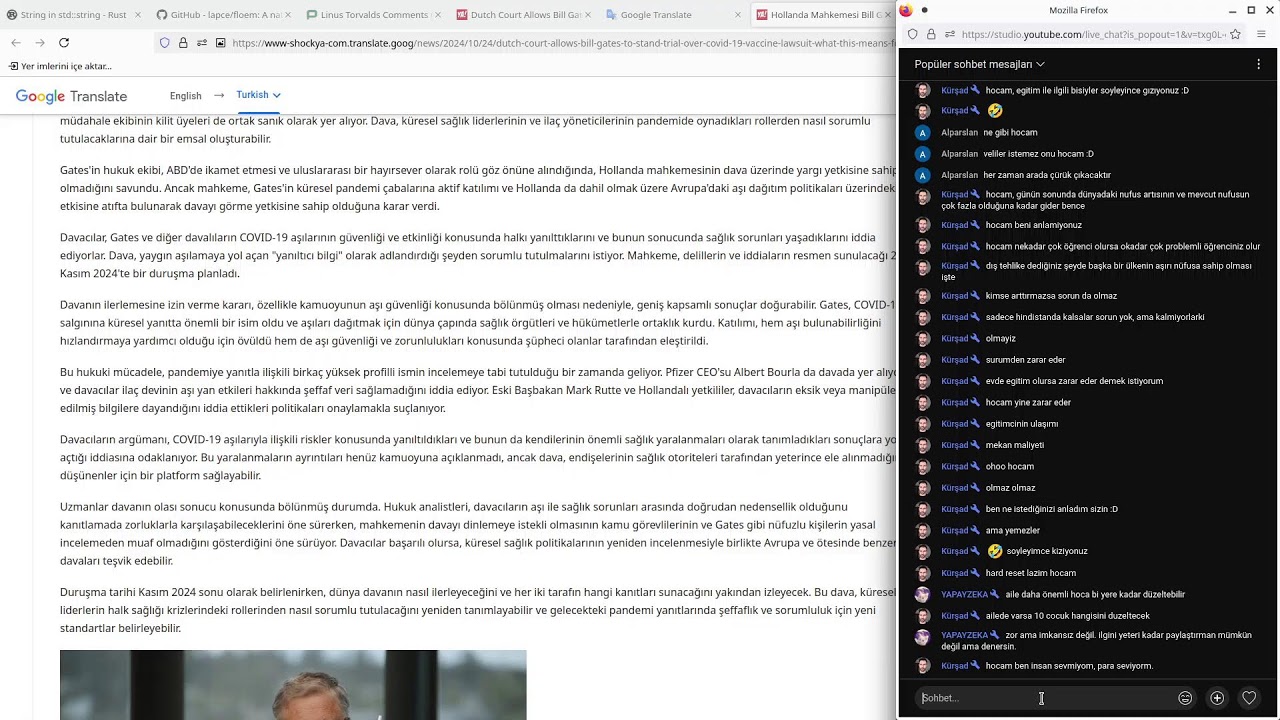The height and width of the screenshot is (720, 1280).
Task: Select the English source language label
Action: 185,96
